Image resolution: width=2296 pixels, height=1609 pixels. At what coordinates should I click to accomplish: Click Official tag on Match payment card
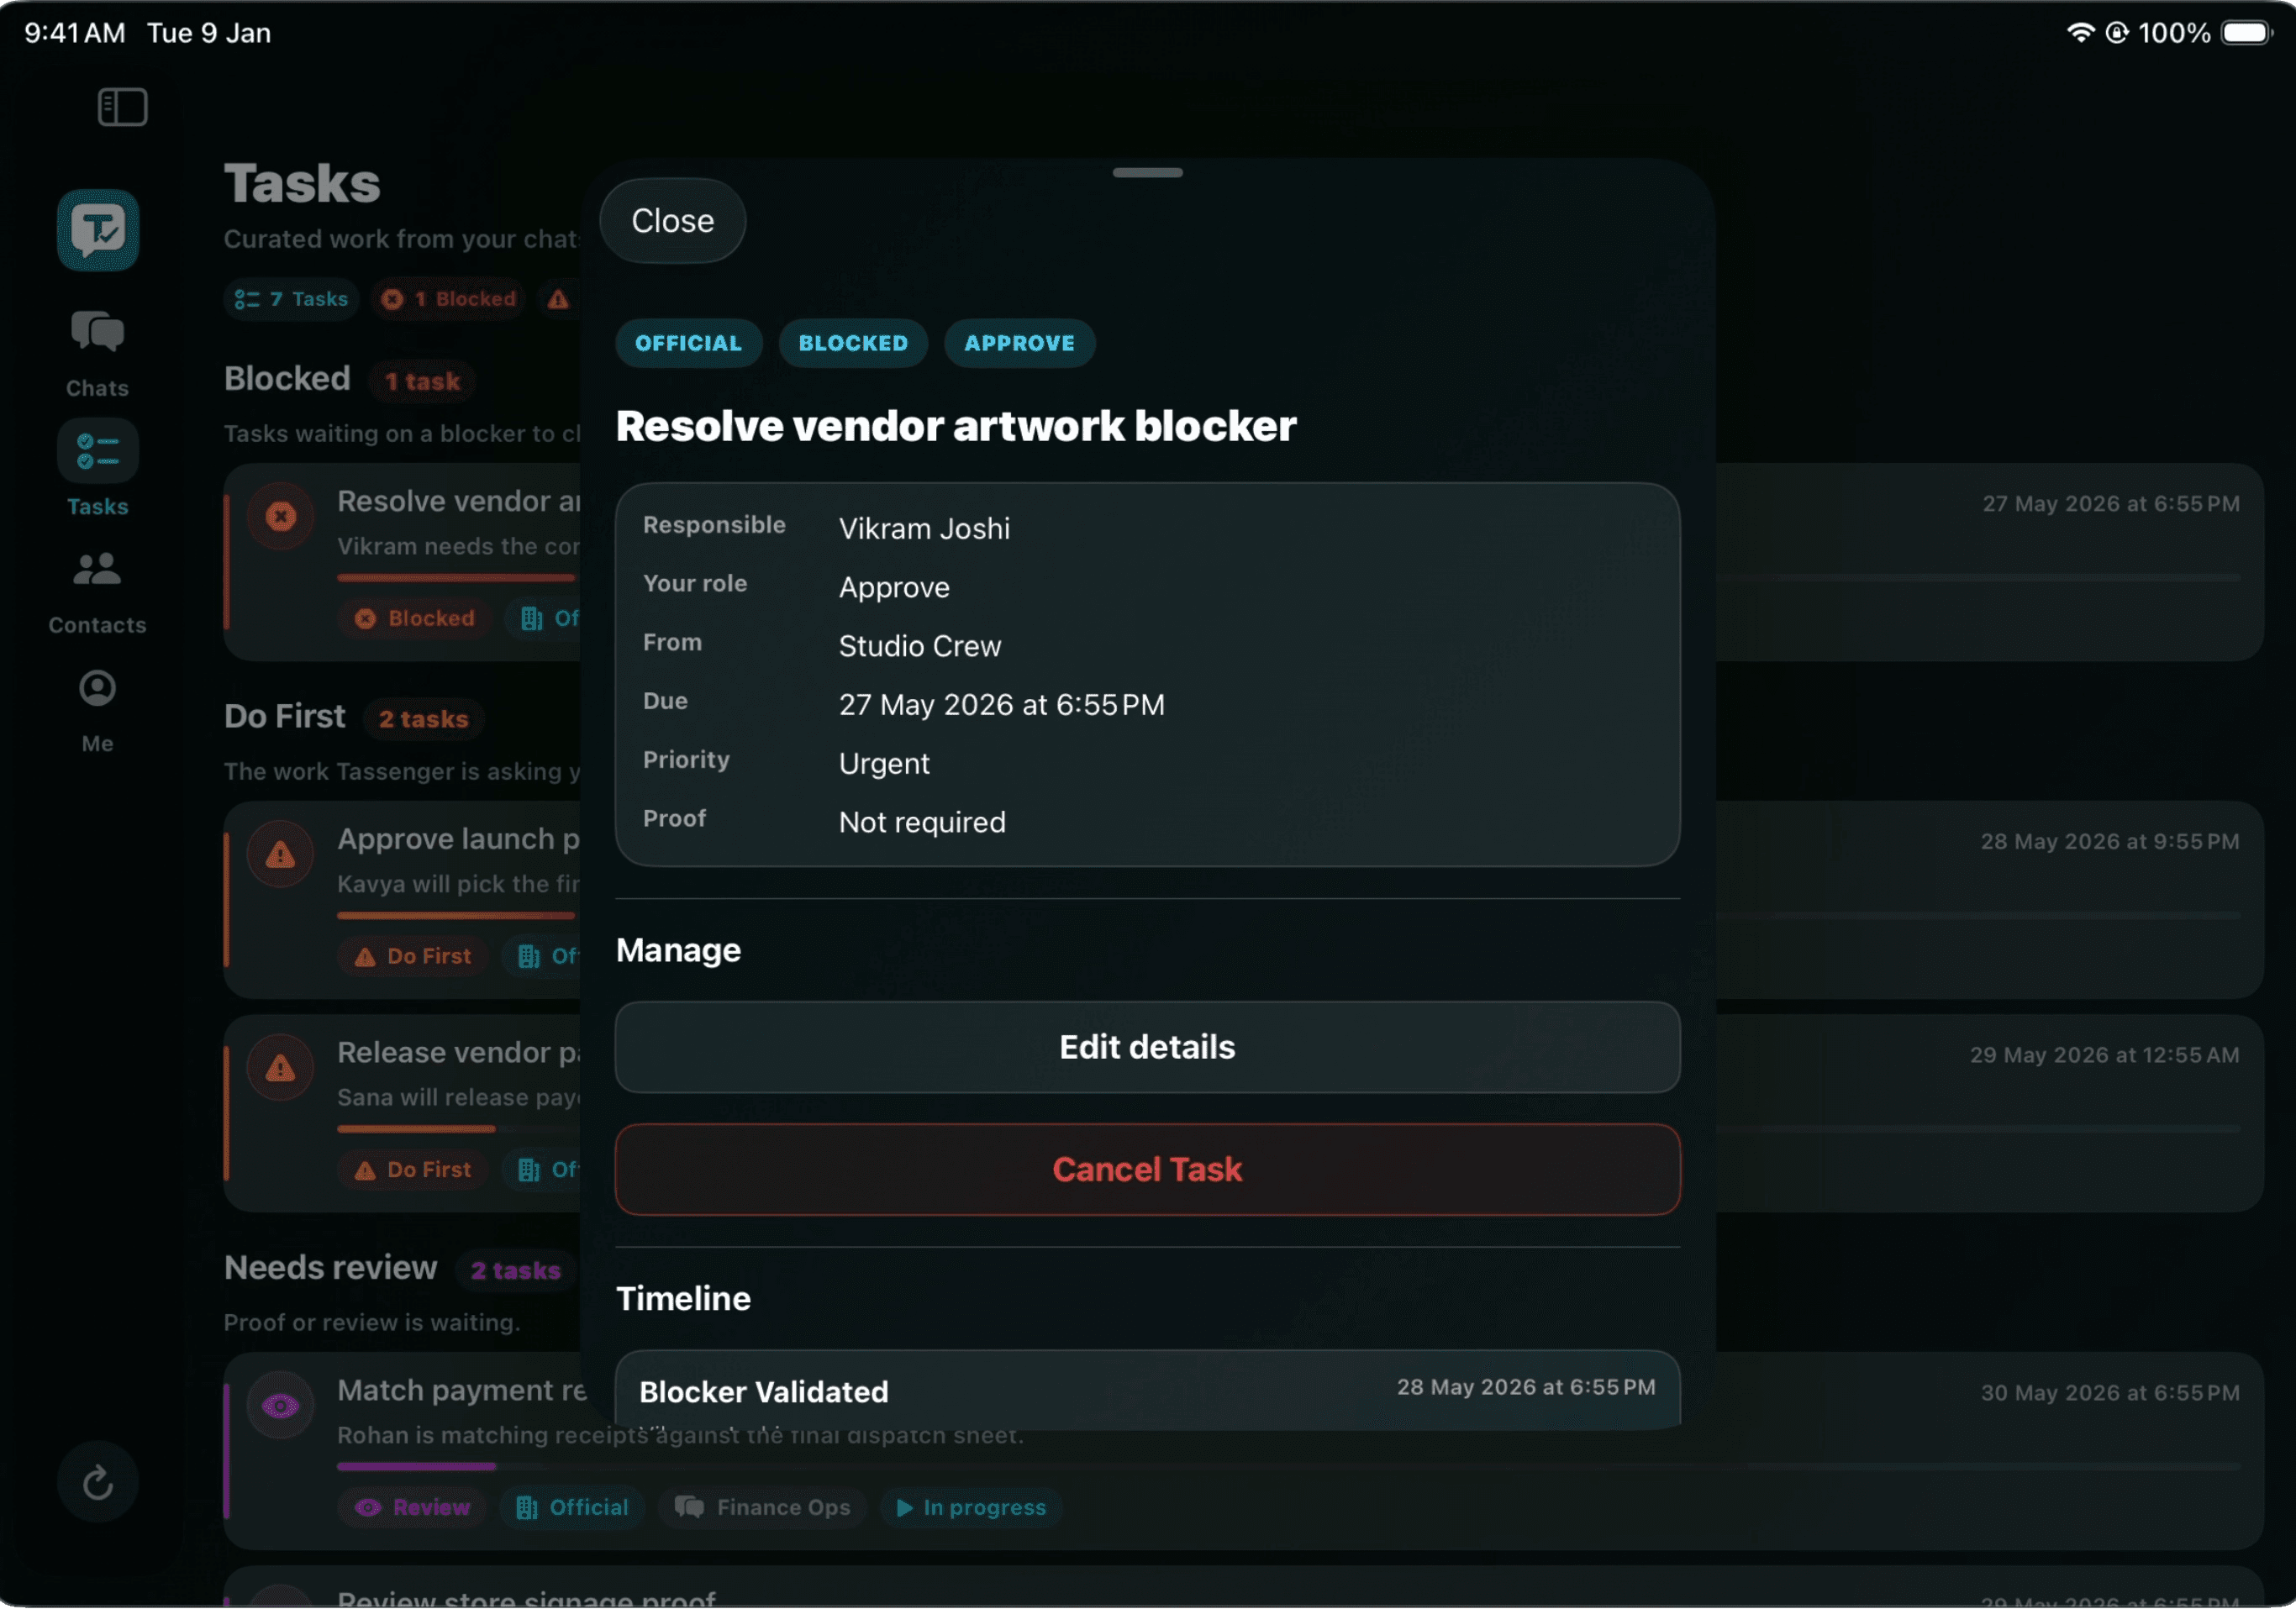pyautogui.click(x=572, y=1507)
